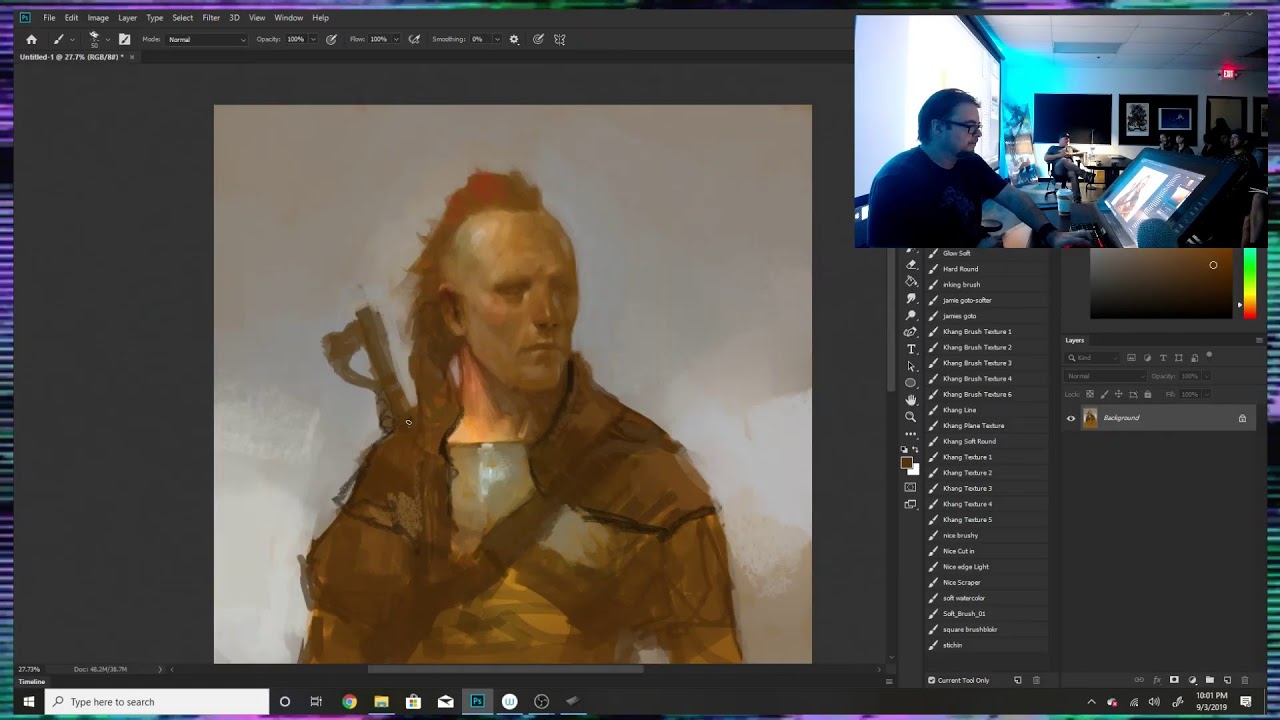The width and height of the screenshot is (1280, 720).
Task: Toggle filter for pixel layers icon
Action: 1131,358
